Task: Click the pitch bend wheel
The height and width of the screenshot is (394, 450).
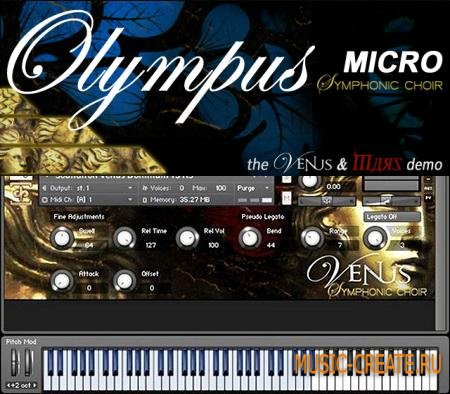Action: tap(15, 363)
